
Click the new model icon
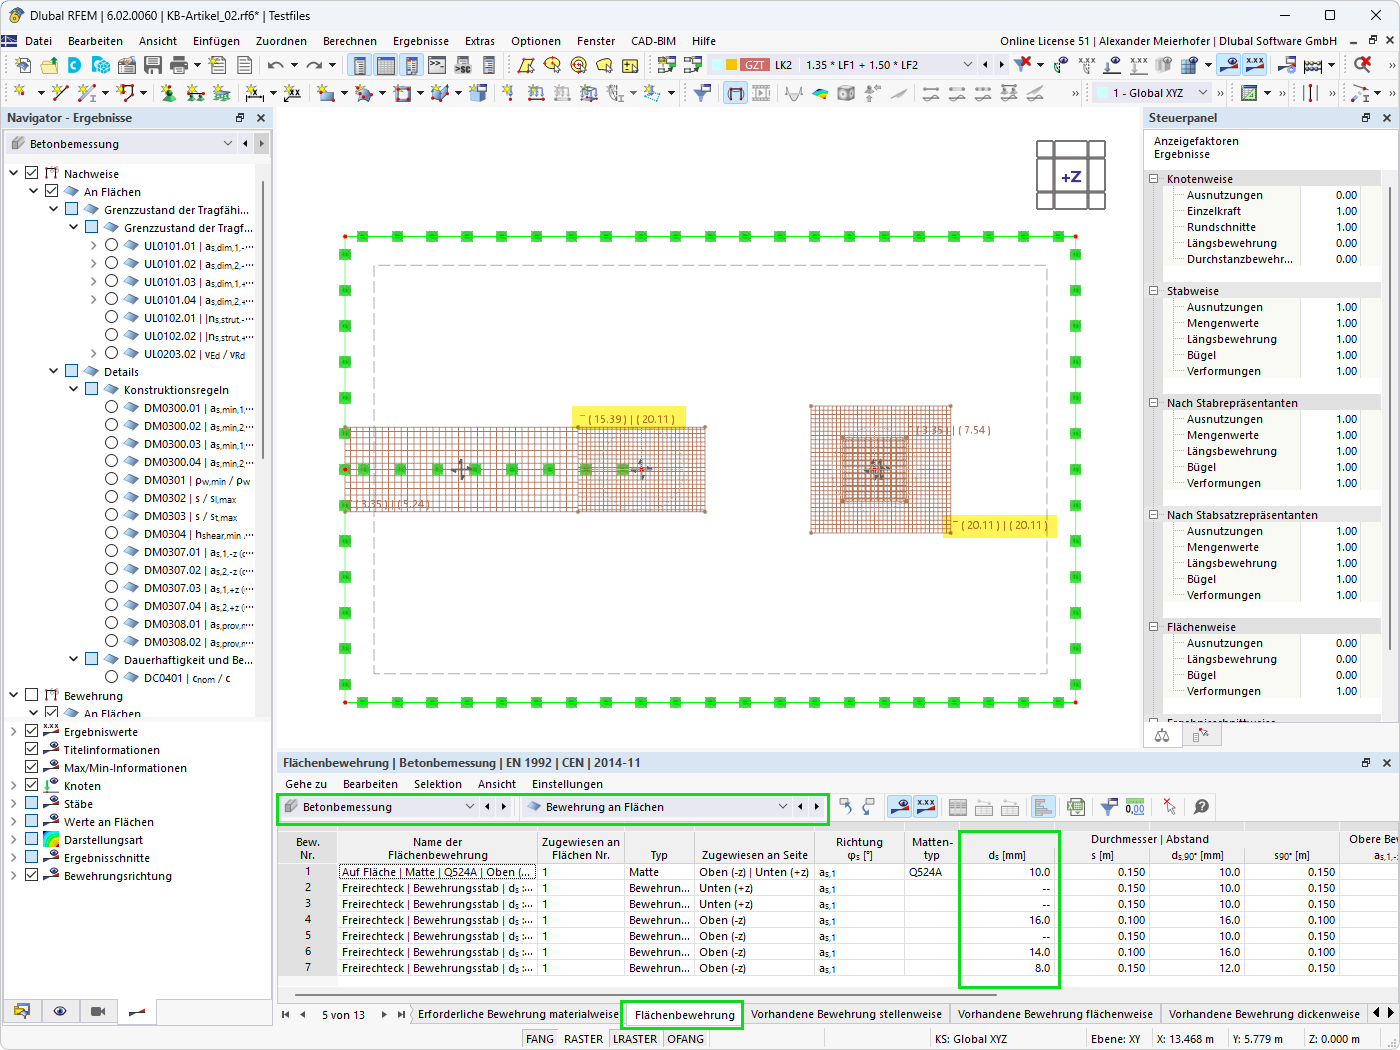(x=23, y=65)
